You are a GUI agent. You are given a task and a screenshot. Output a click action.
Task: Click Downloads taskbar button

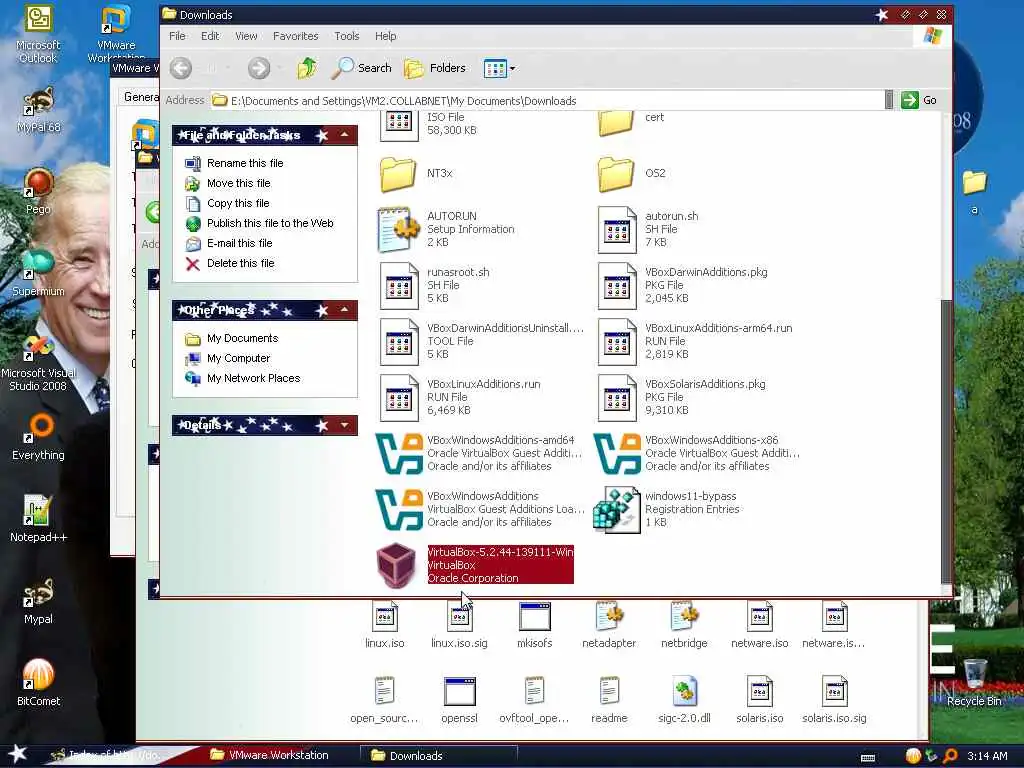(x=439, y=756)
